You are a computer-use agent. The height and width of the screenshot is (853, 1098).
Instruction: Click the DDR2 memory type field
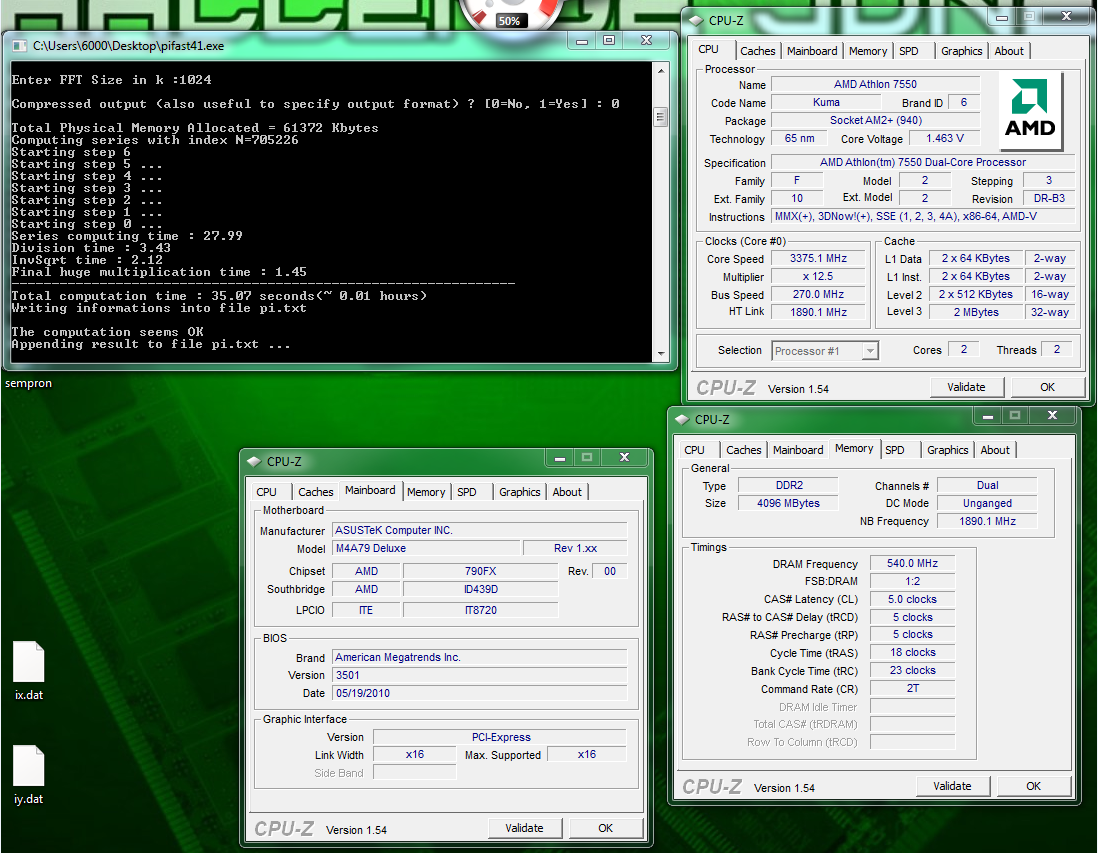788,485
